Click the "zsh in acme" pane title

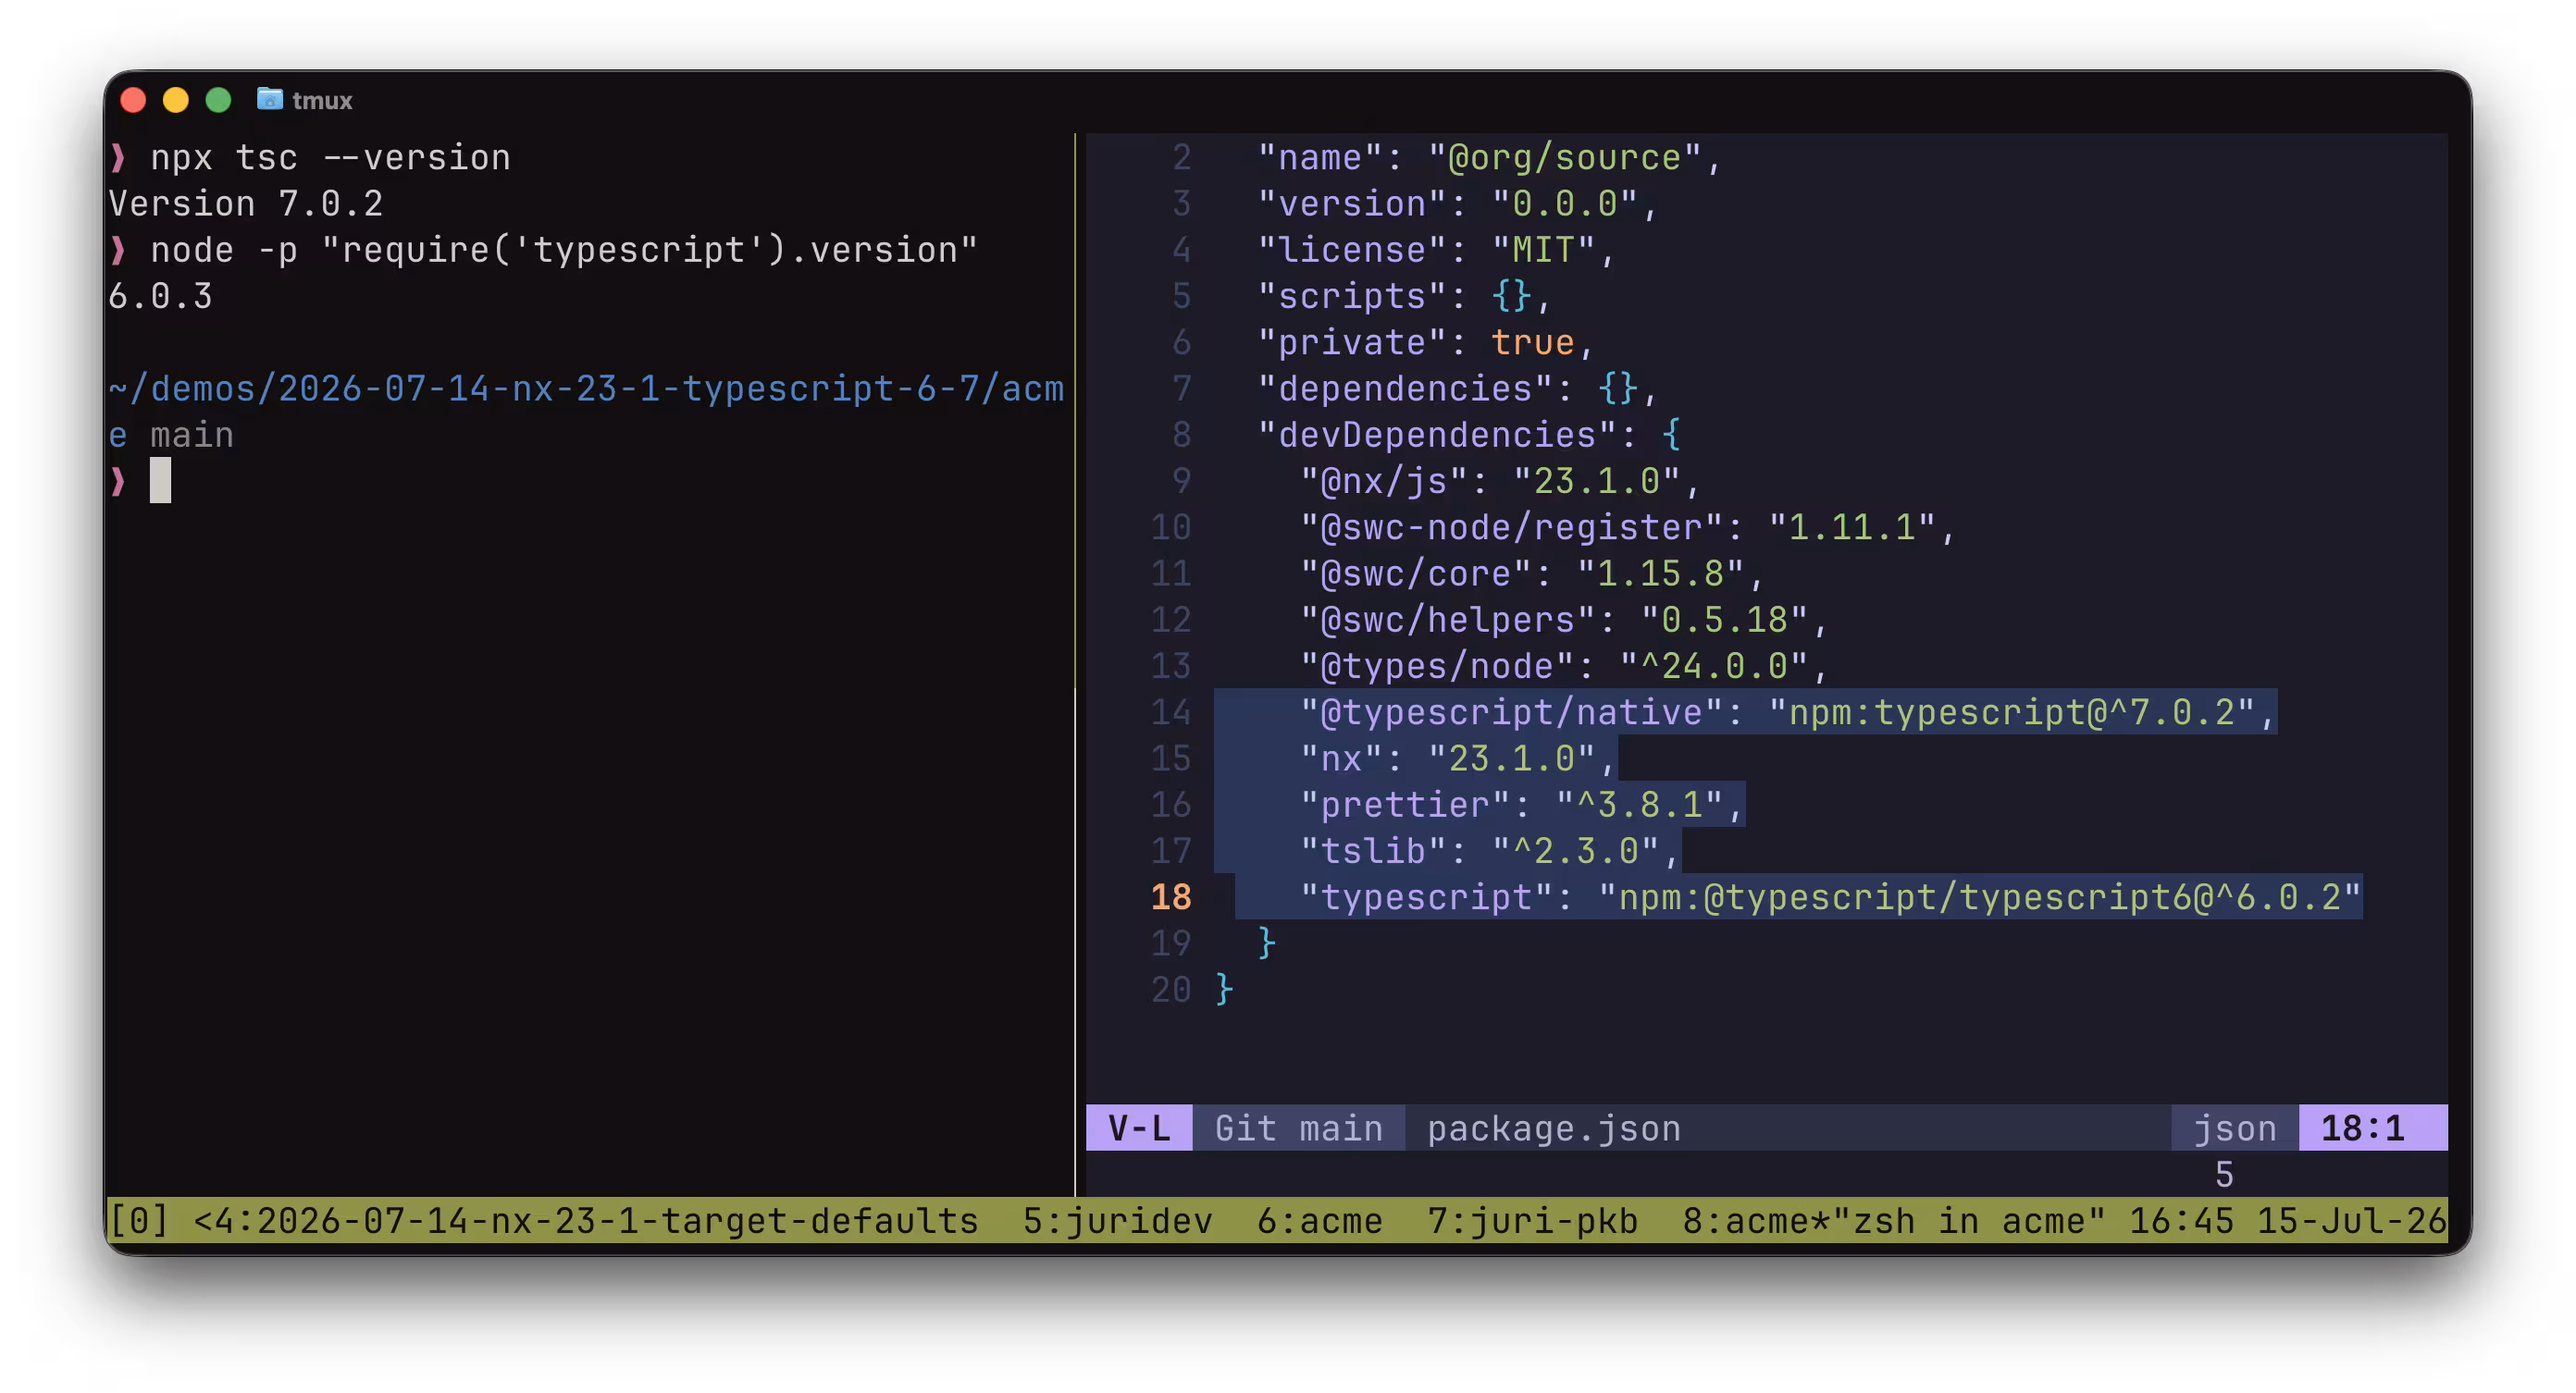click(1968, 1221)
